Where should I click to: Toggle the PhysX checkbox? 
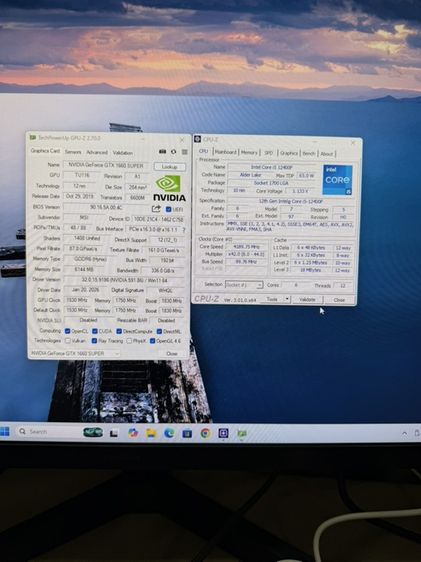point(129,341)
